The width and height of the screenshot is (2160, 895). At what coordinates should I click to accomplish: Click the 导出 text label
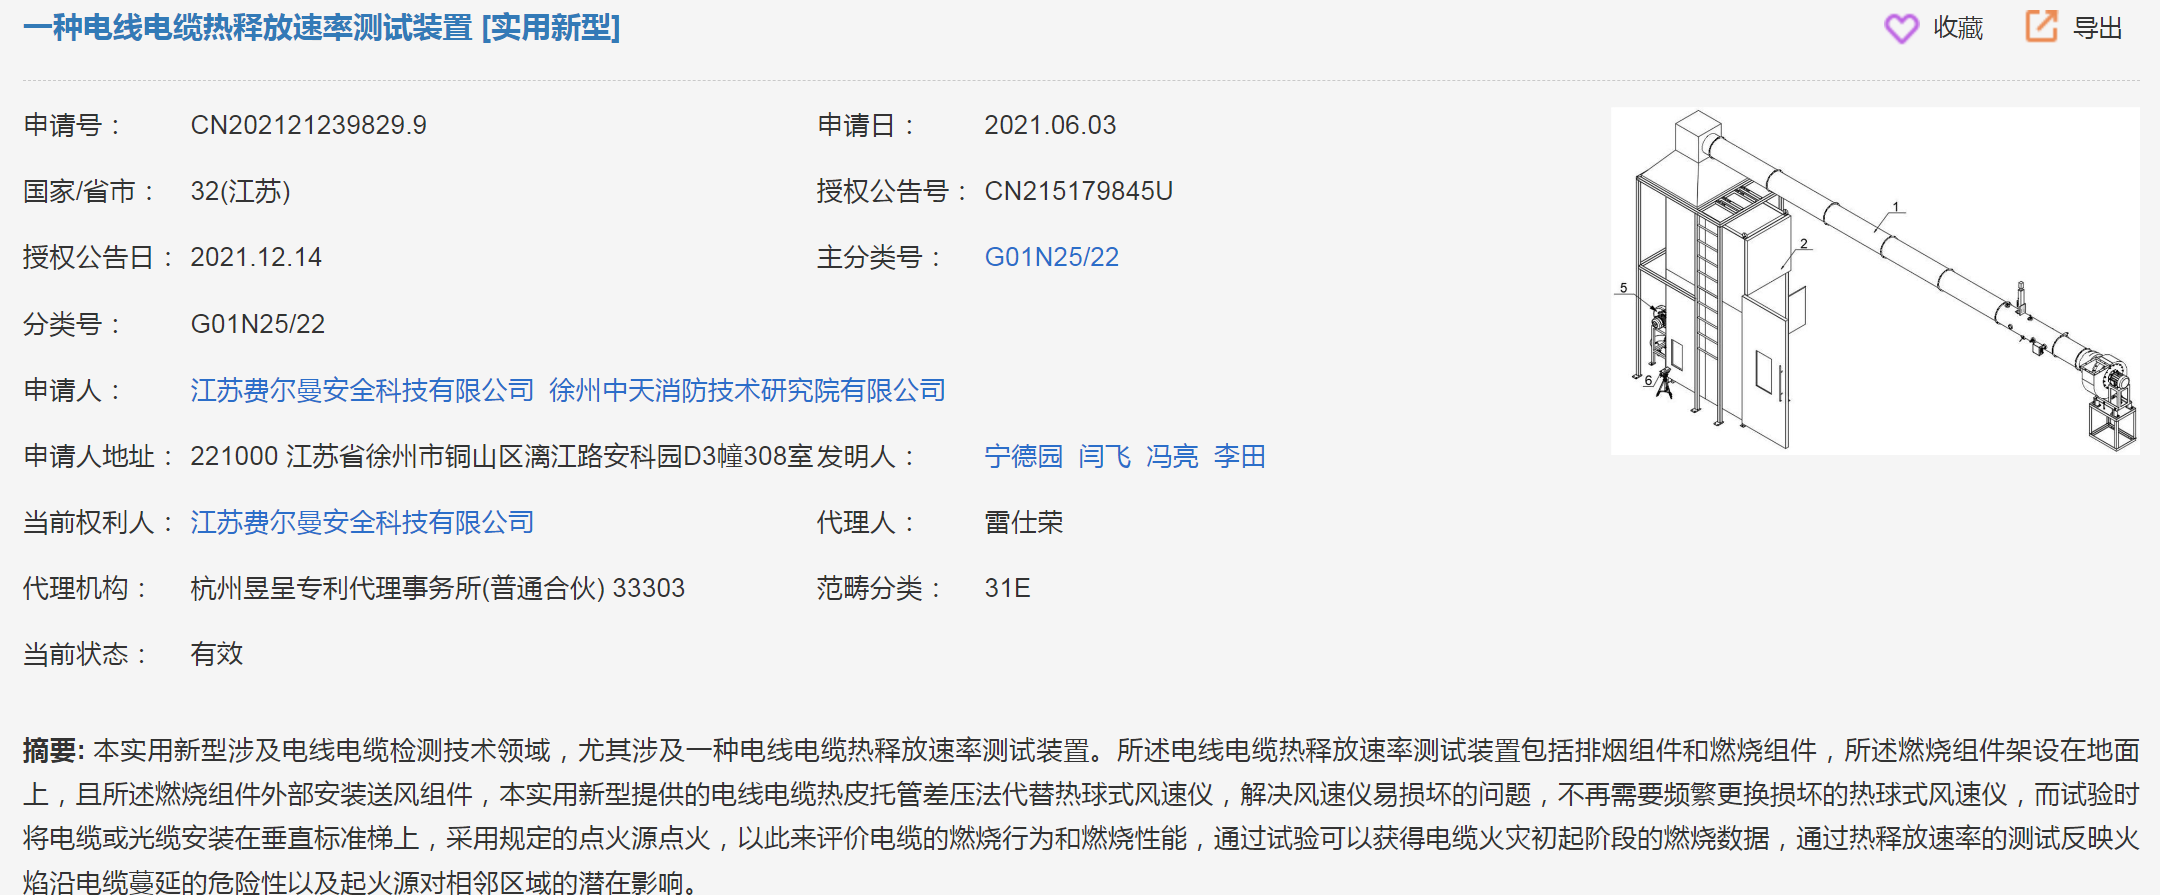click(x=2097, y=28)
